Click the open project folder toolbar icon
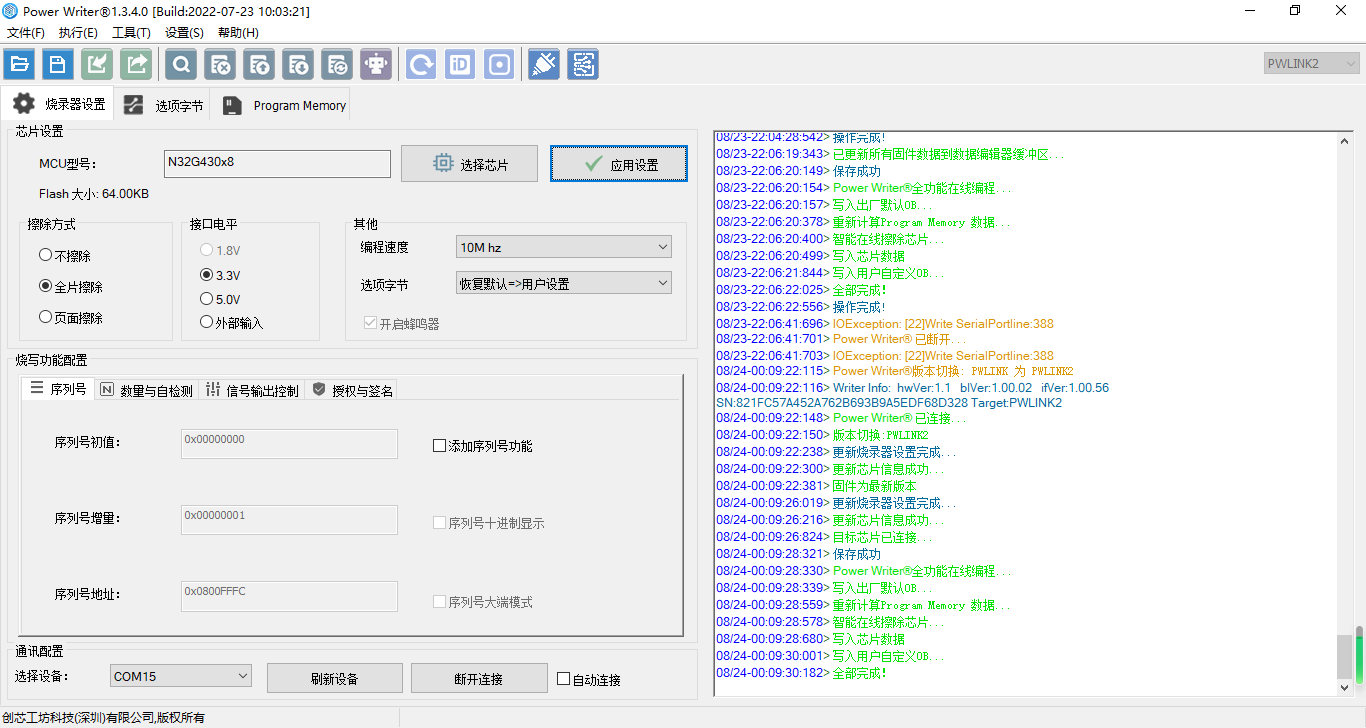Screen dimensions: 1366x728 [19, 65]
